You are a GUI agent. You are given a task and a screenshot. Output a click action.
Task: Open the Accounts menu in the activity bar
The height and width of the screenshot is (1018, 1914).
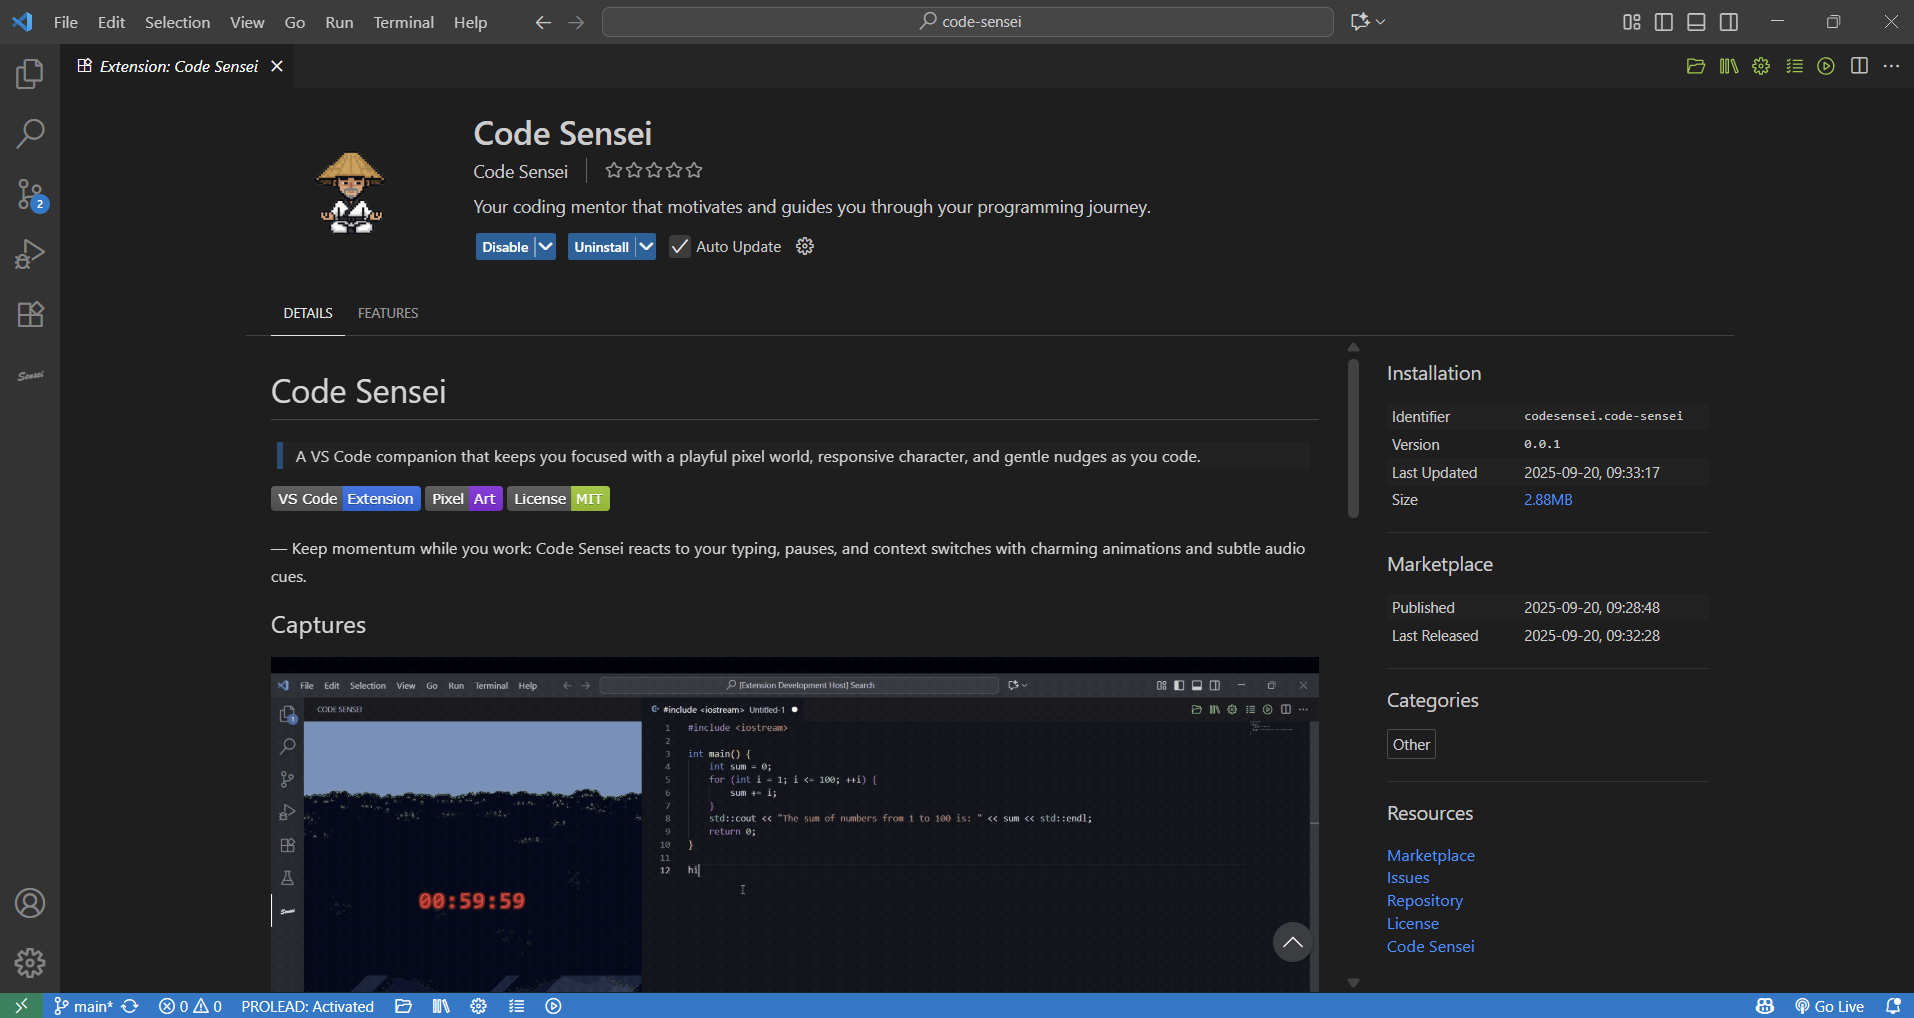click(30, 903)
